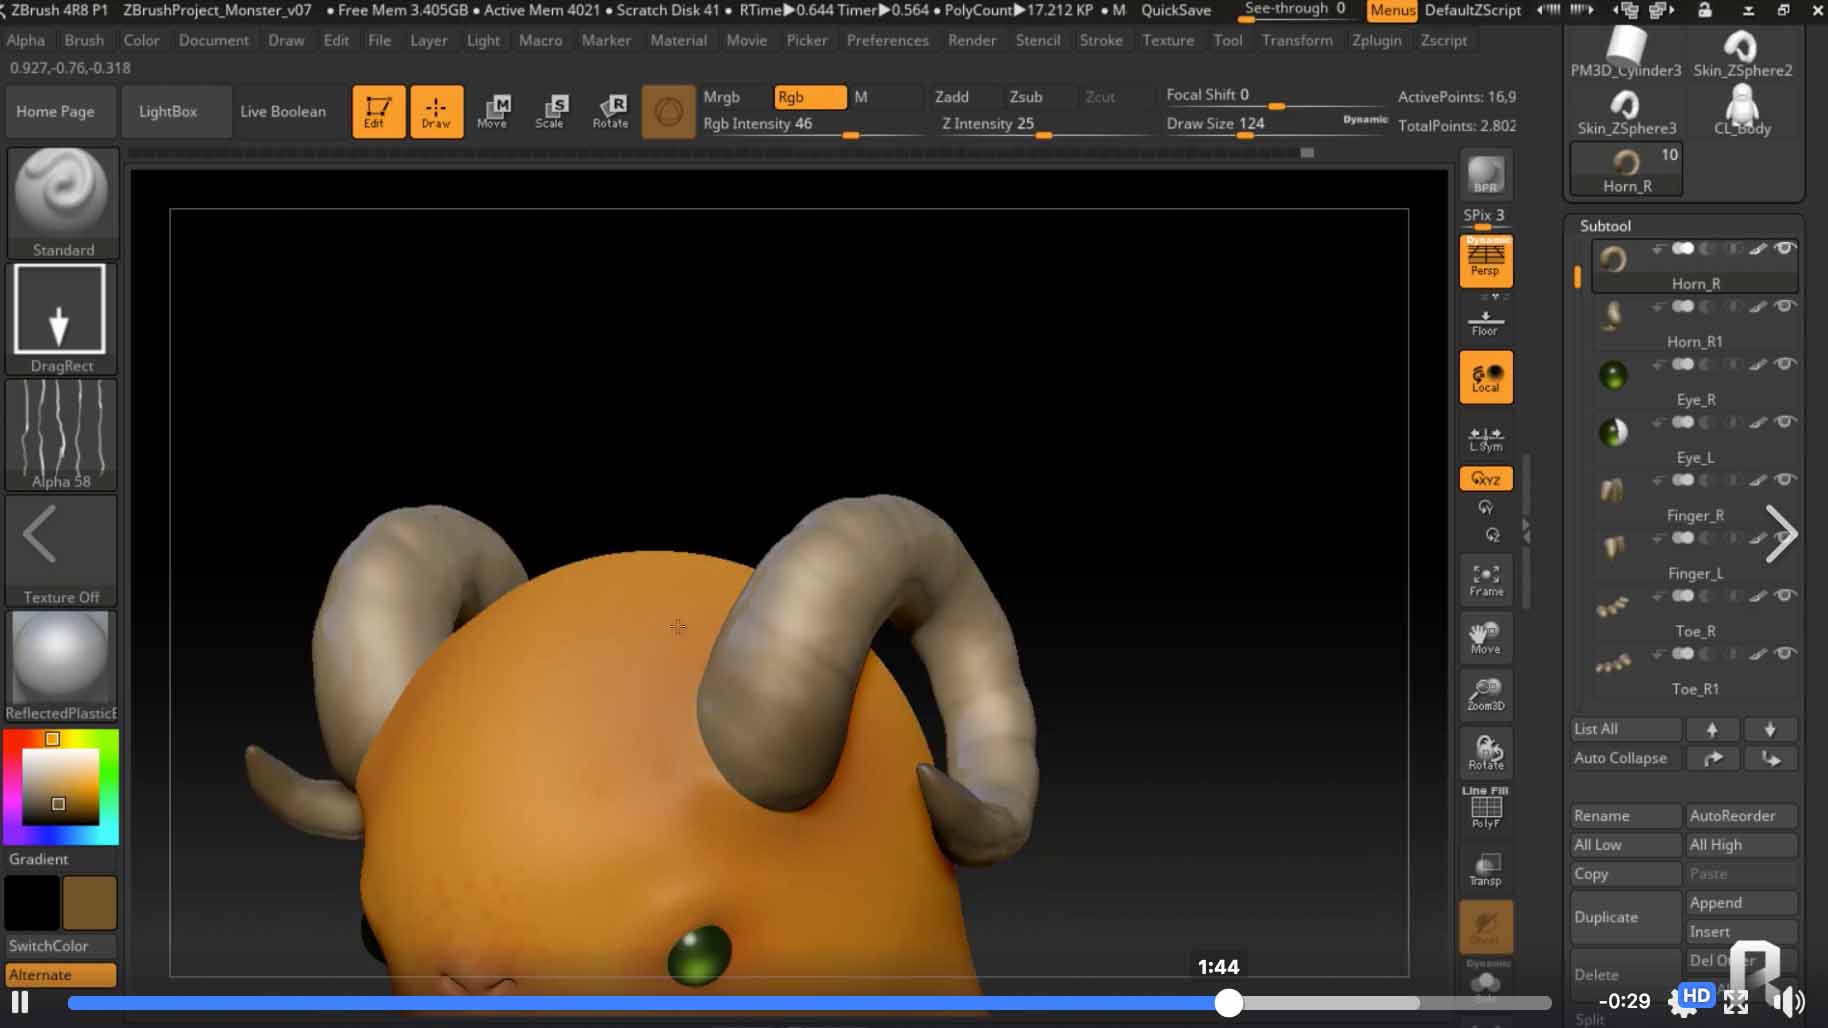The image size is (1828, 1028).
Task: Open the Zplugin menu
Action: 1376,40
